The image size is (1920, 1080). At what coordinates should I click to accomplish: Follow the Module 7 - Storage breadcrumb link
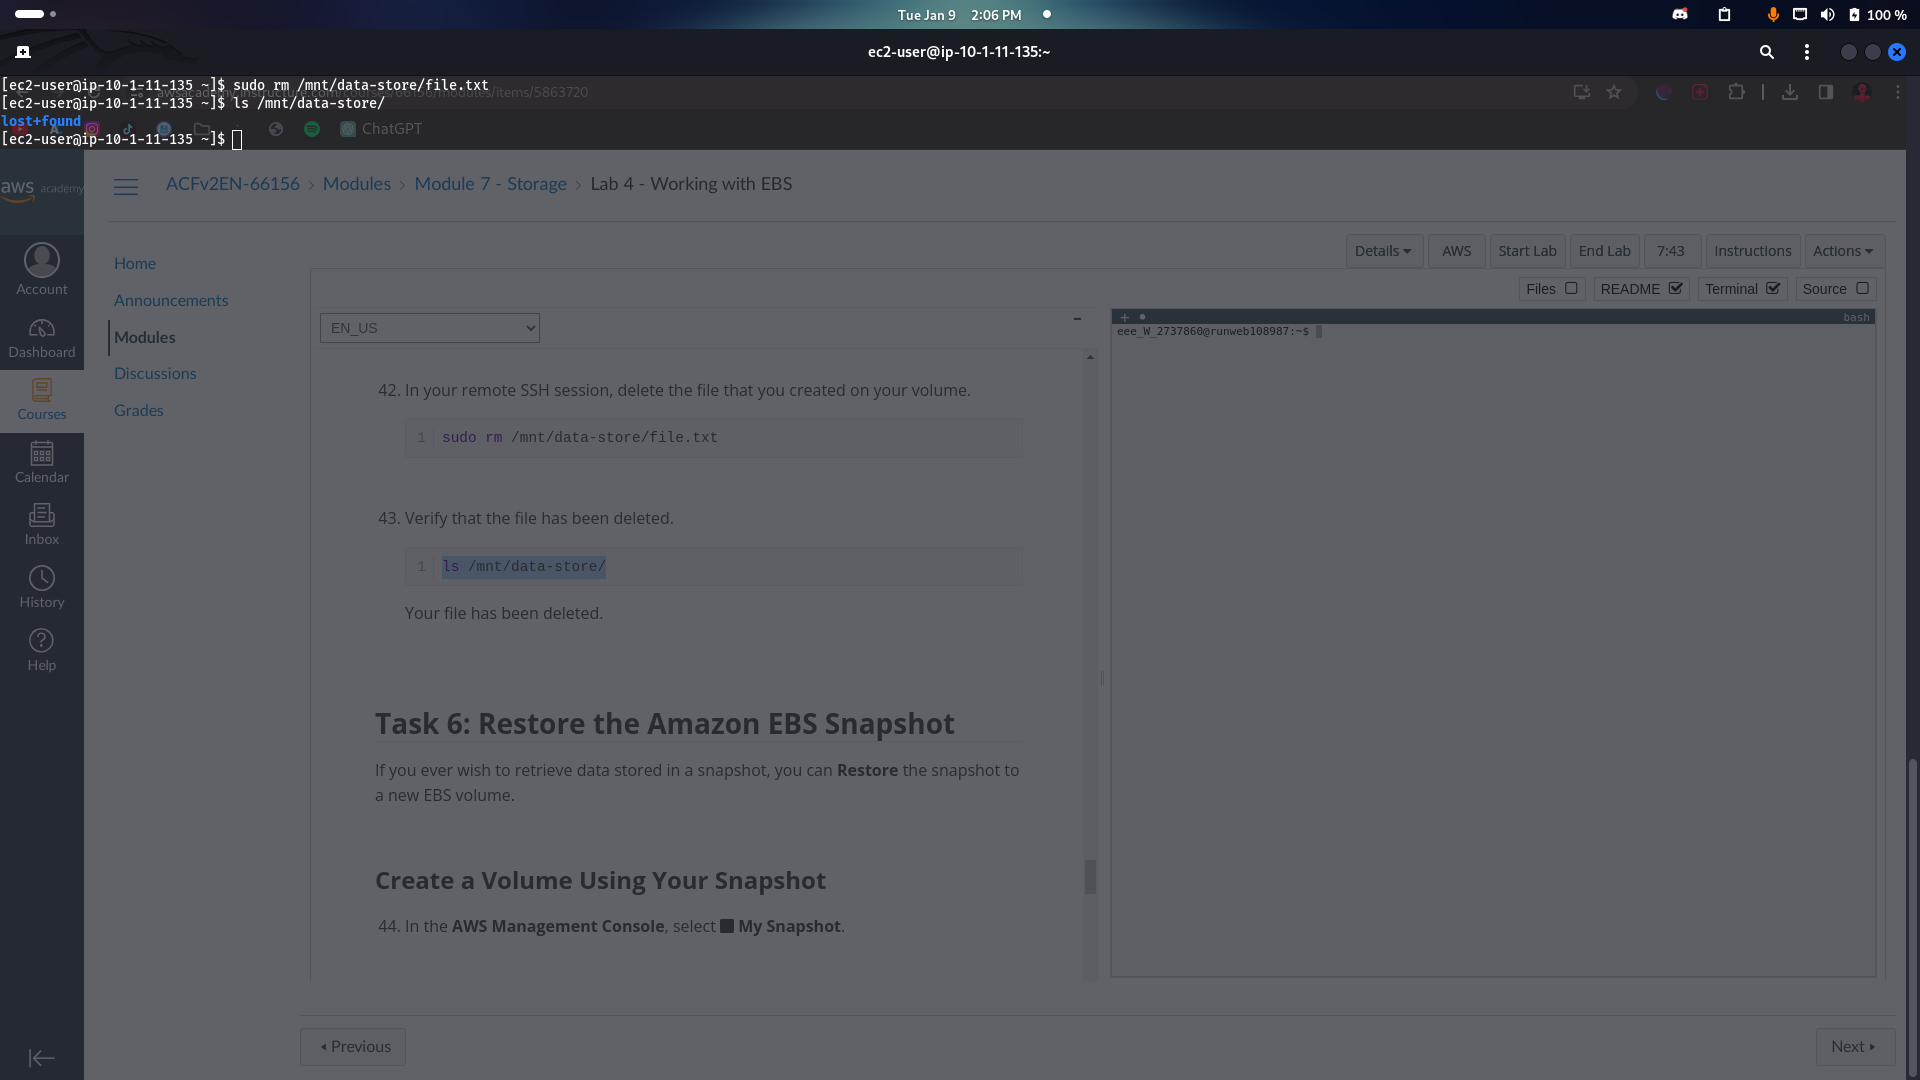click(490, 184)
